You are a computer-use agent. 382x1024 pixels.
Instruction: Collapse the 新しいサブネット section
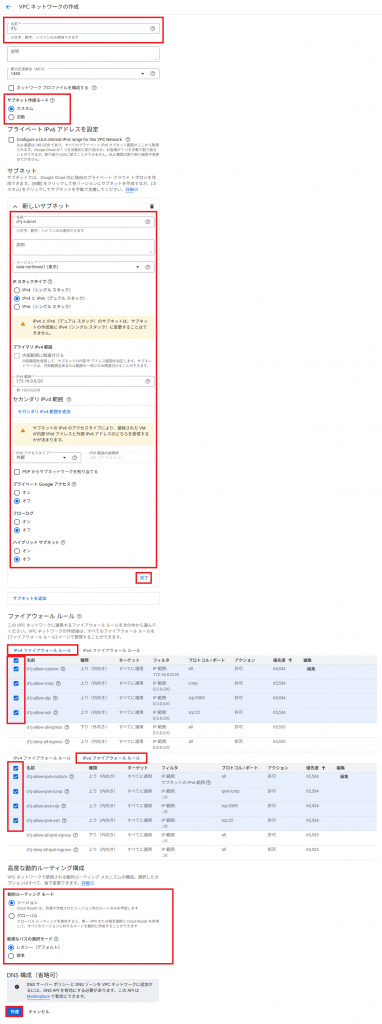[x=15, y=206]
